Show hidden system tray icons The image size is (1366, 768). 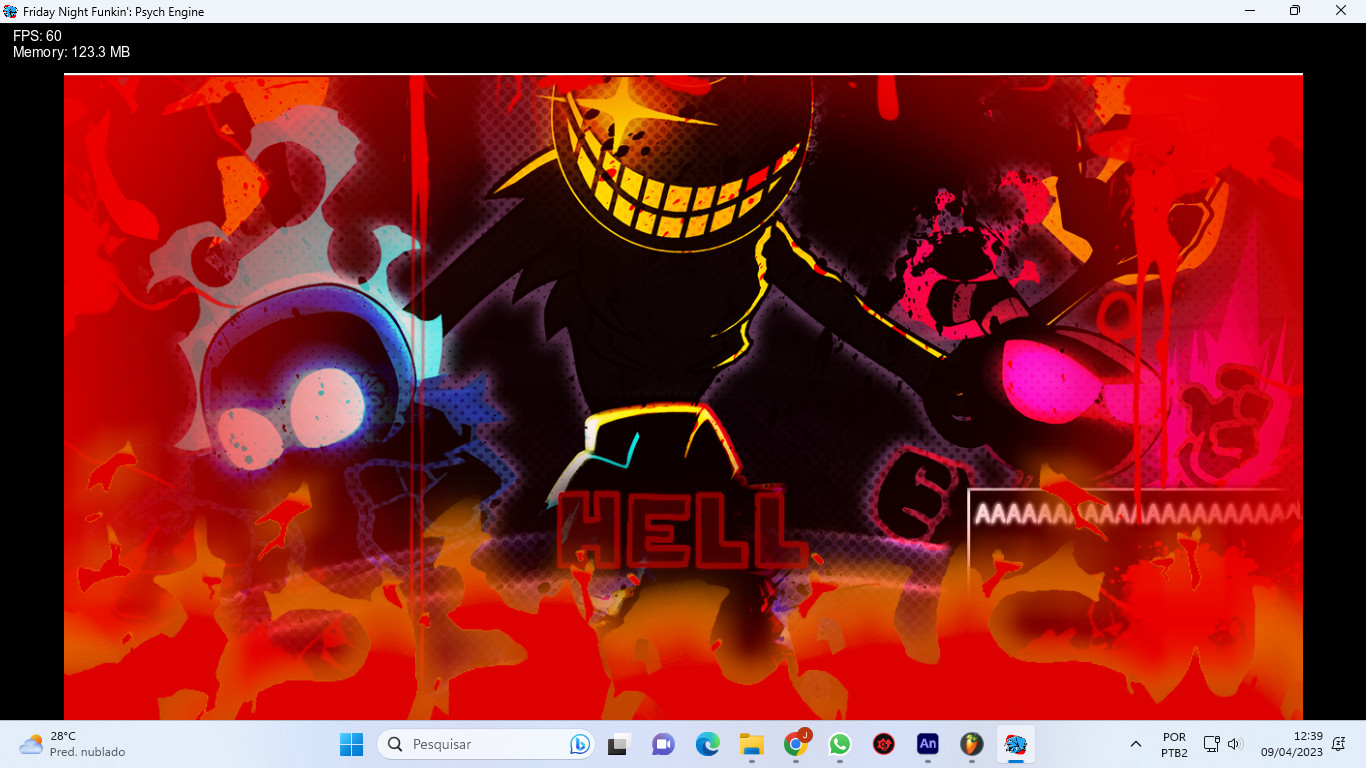(1136, 744)
